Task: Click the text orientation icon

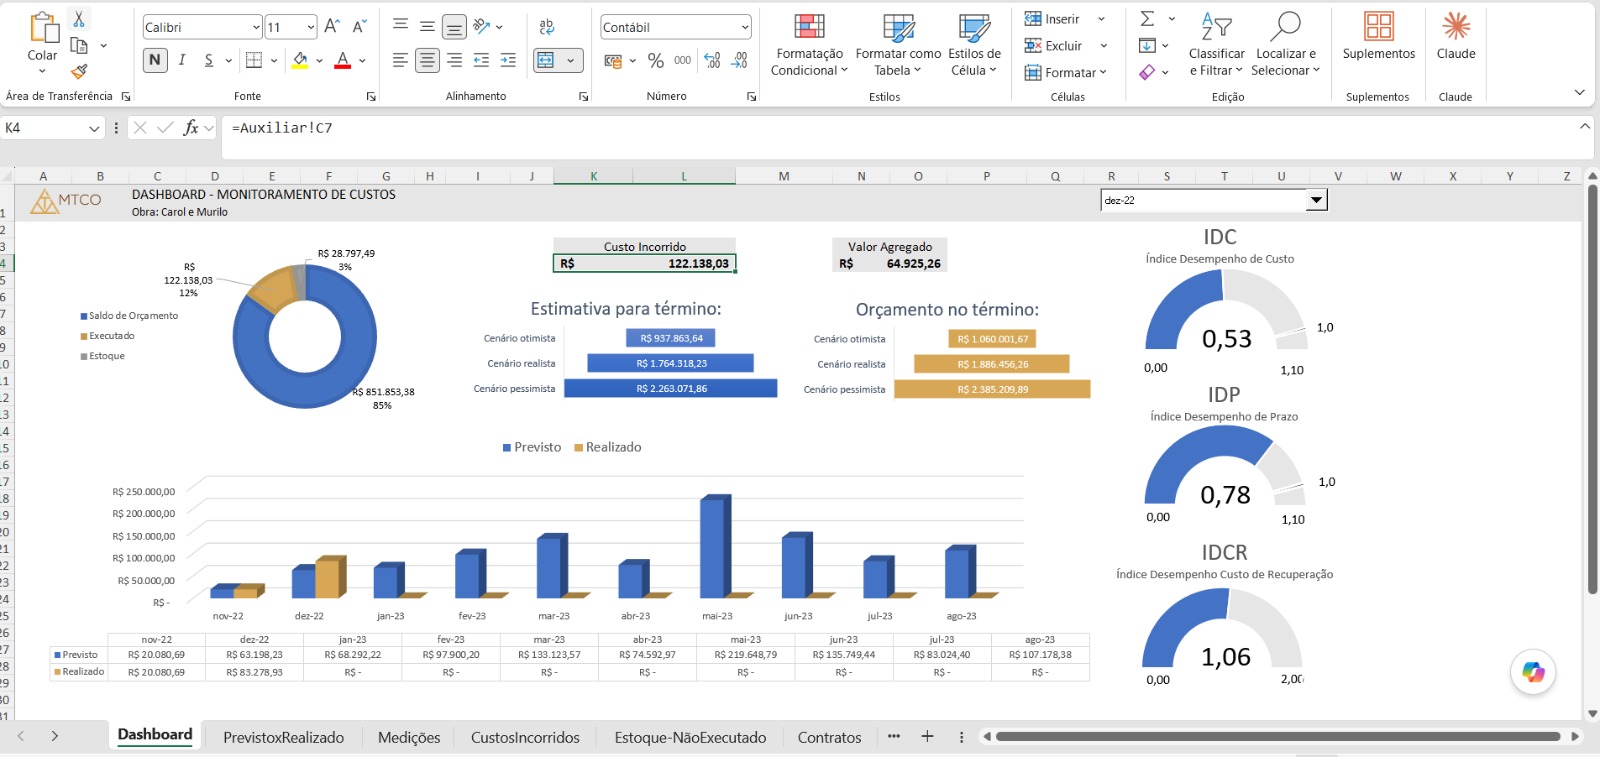Action: tap(481, 27)
